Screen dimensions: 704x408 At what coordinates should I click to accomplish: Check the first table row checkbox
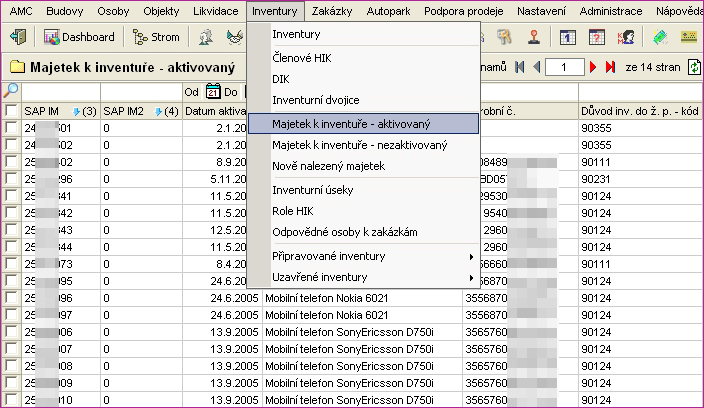[x=10, y=128]
